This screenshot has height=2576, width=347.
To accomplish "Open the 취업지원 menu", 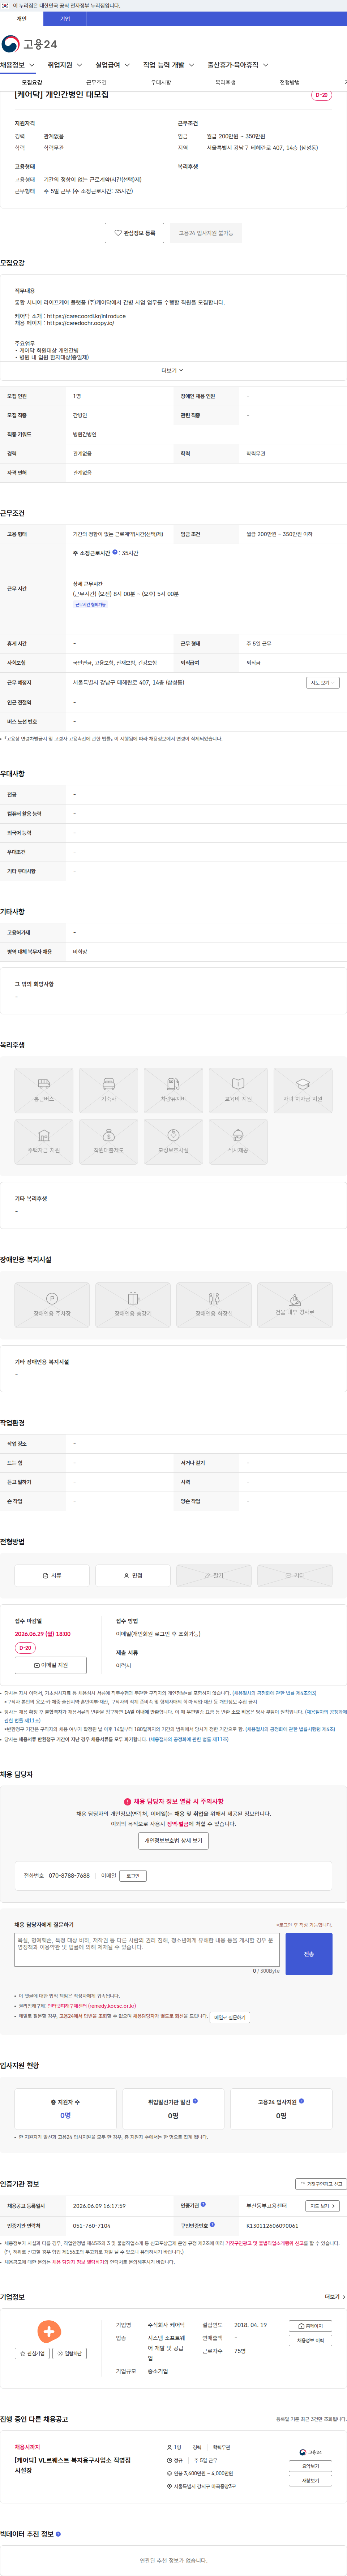I will 65,65.
